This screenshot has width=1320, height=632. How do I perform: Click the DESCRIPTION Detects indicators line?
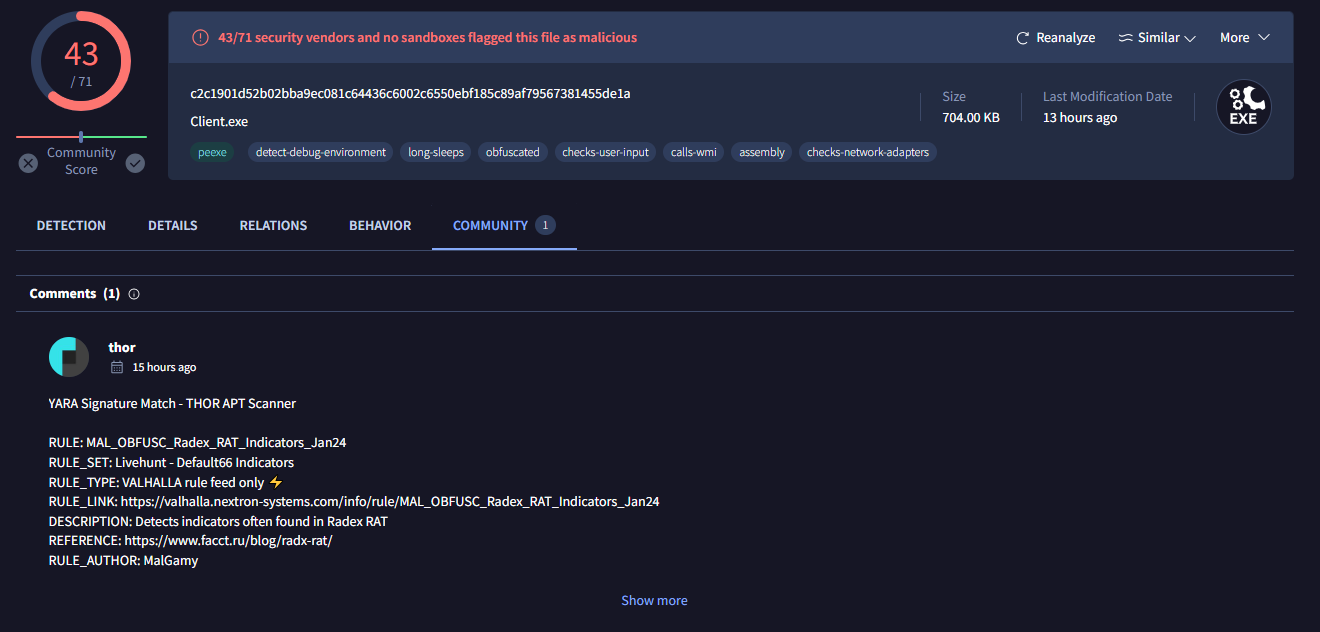tap(218, 521)
